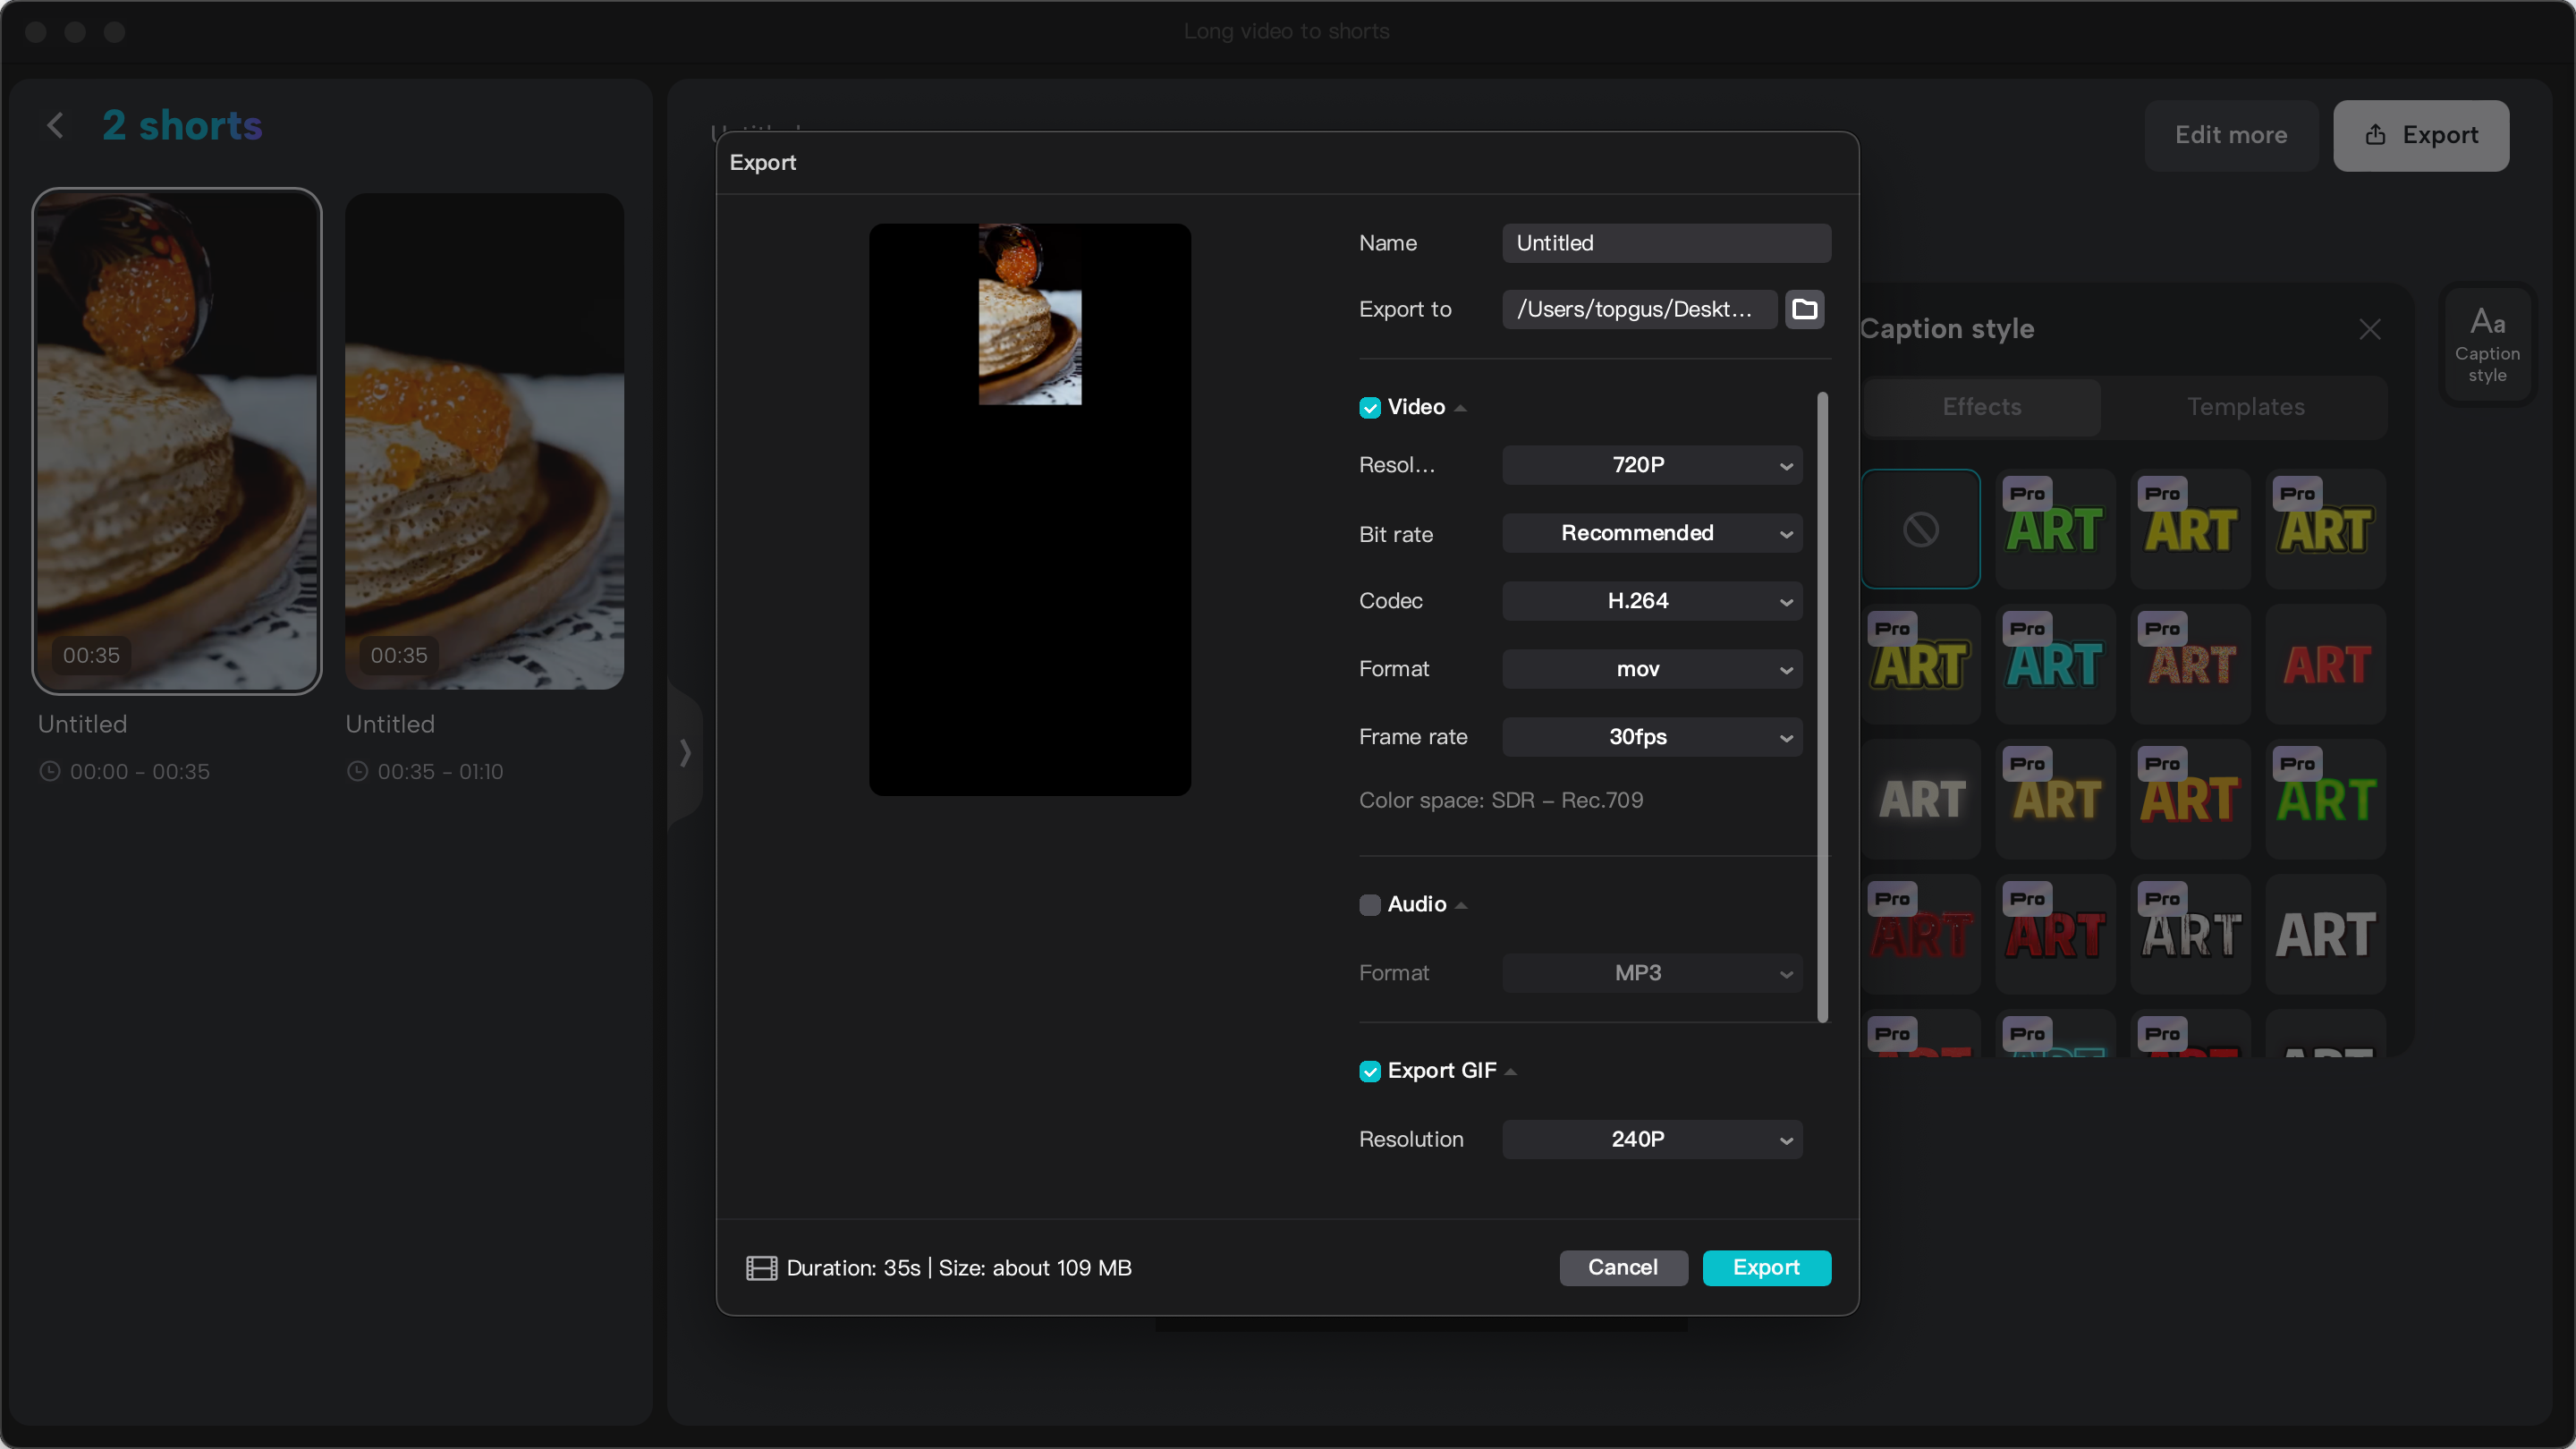Click the clock icon under the first short
This screenshot has height=1449, width=2576.
[x=50, y=770]
